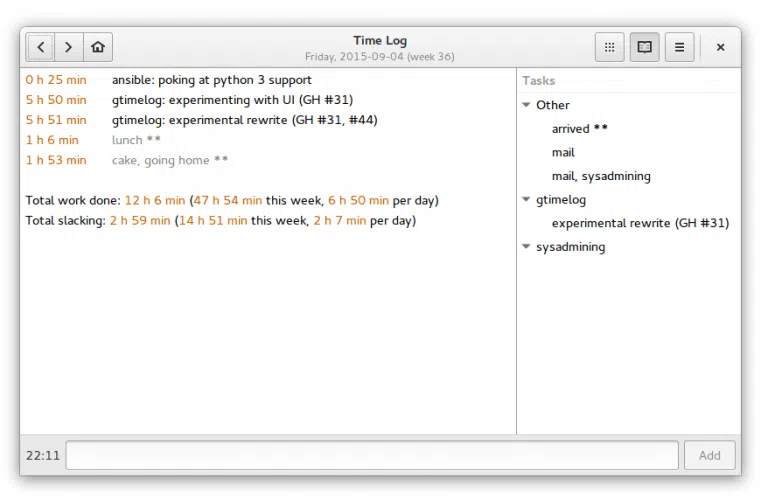Toggle the task pane sidebar button
The width and height of the screenshot is (768, 499).
645,47
